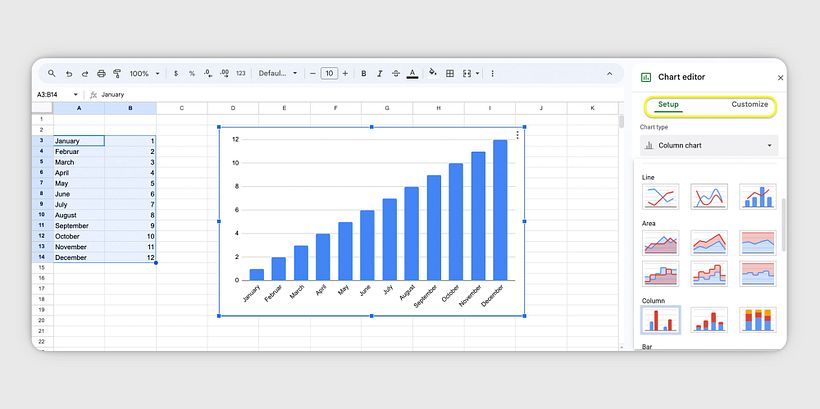Format as percent
Image resolution: width=820 pixels, height=409 pixels.
pos(192,74)
